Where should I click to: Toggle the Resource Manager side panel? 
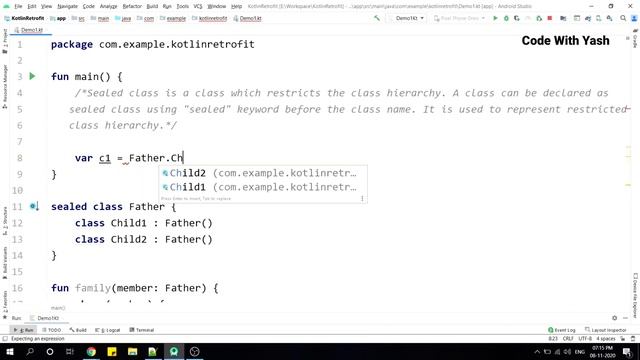tap(5, 87)
